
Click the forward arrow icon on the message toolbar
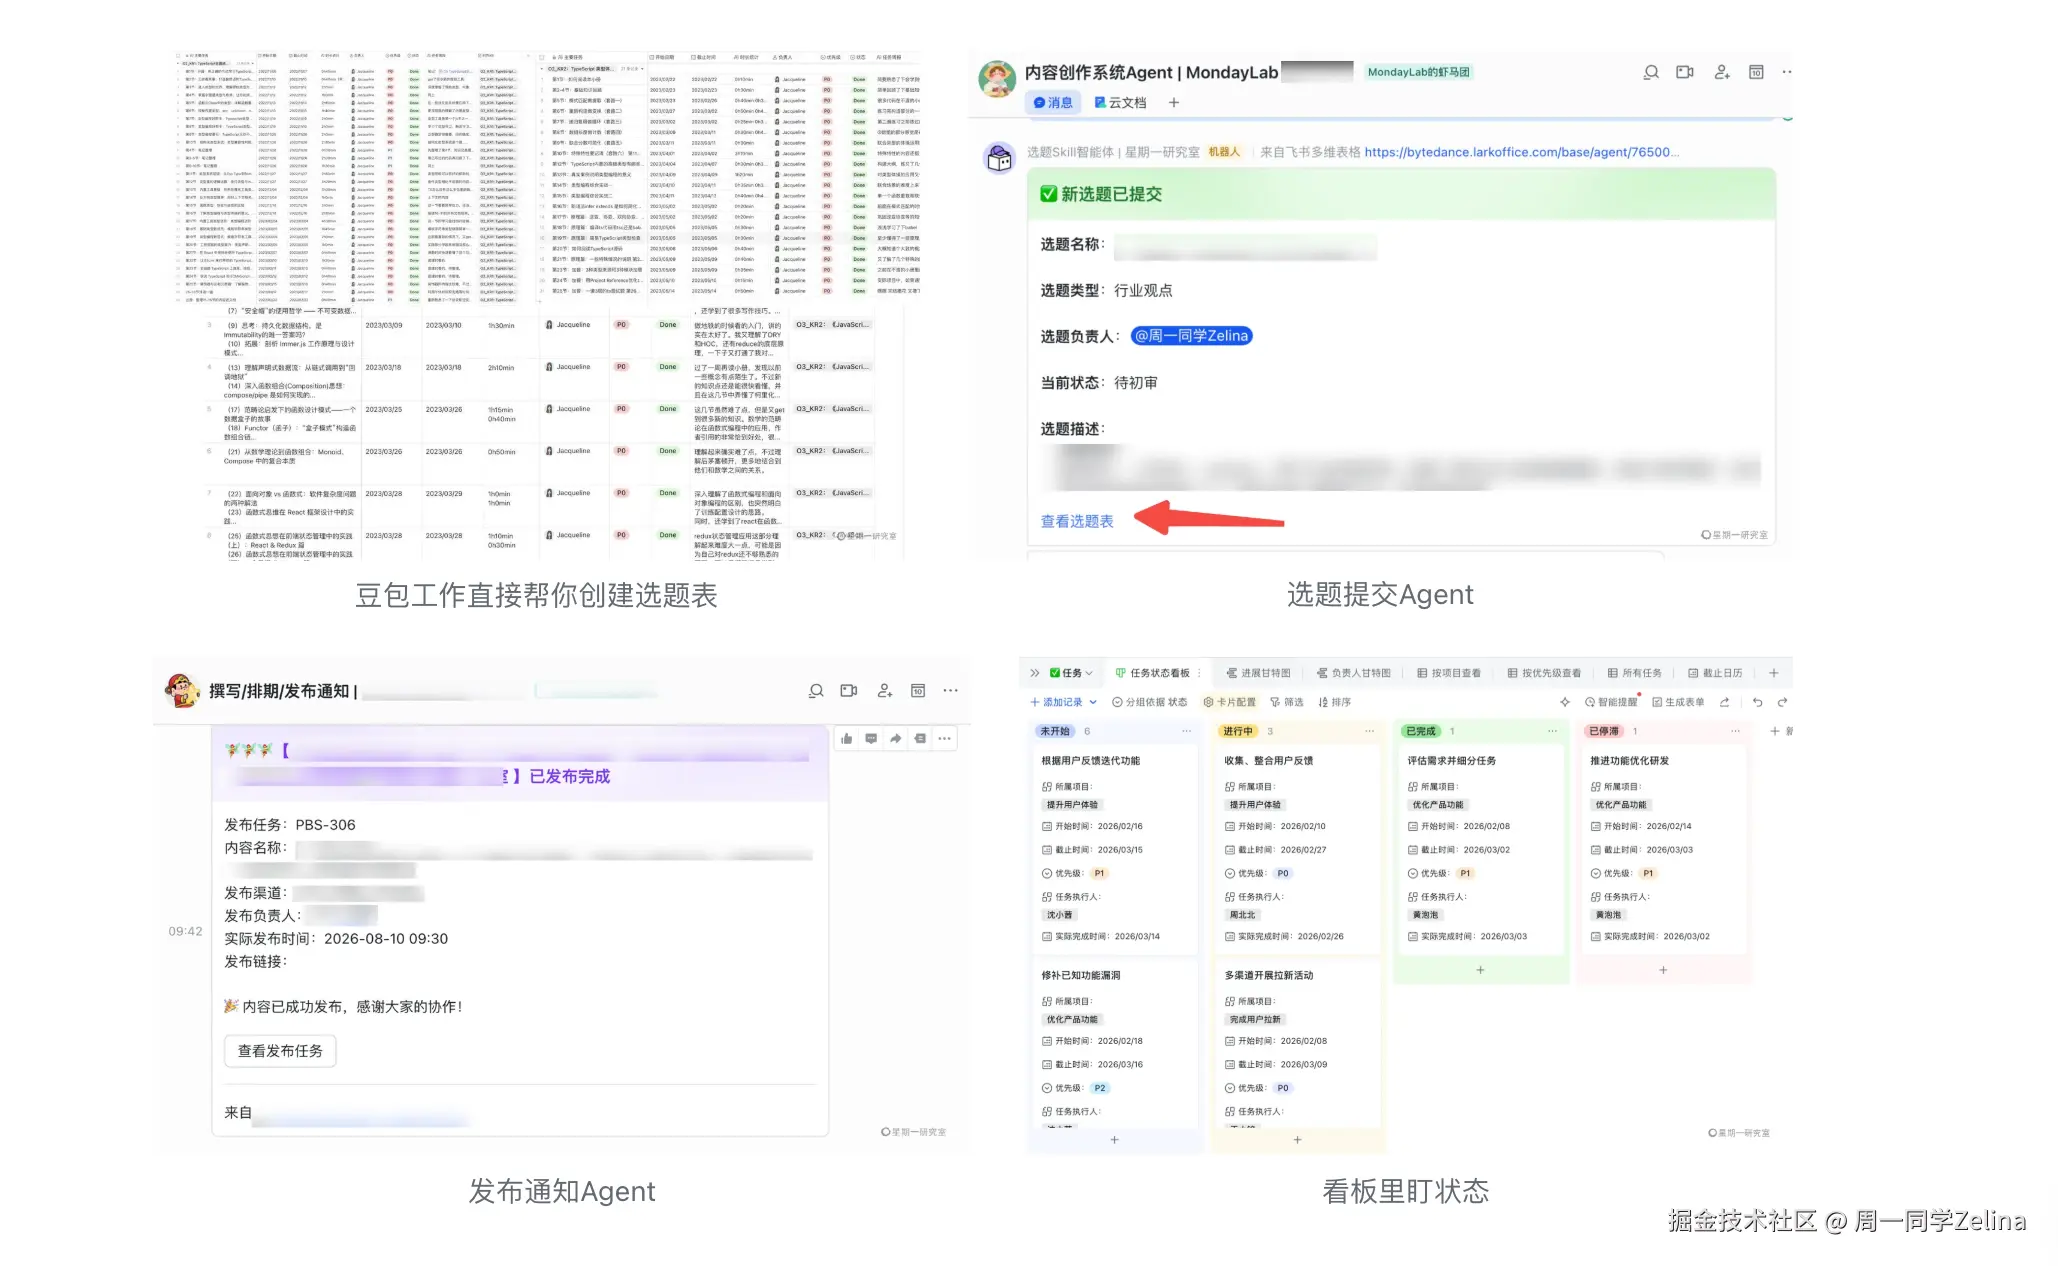point(896,738)
